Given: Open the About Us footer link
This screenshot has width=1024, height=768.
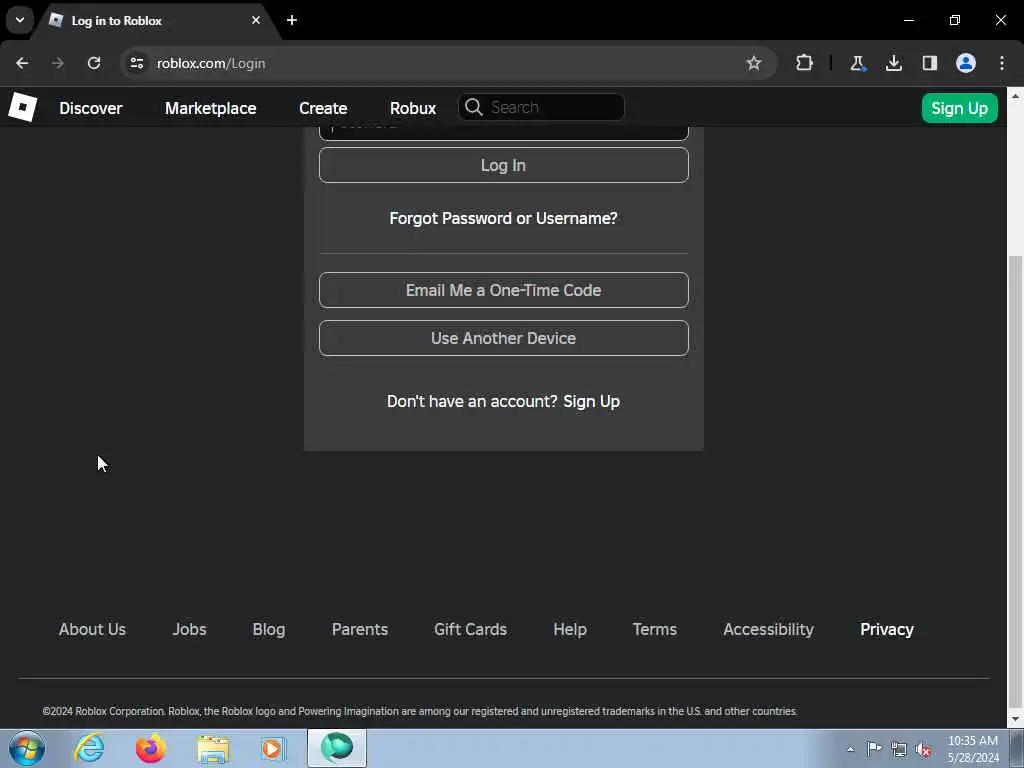Looking at the screenshot, I should point(92,629).
